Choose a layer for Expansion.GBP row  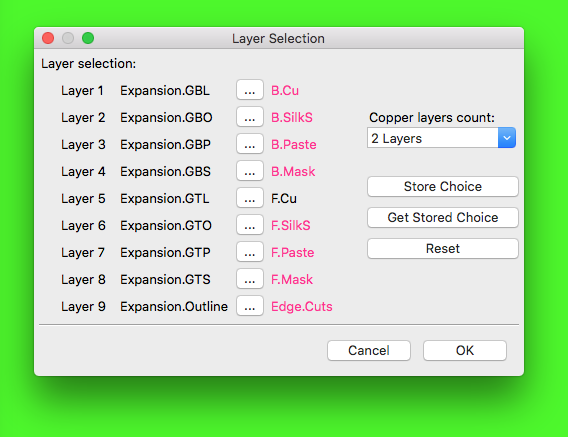pyautogui.click(x=250, y=144)
